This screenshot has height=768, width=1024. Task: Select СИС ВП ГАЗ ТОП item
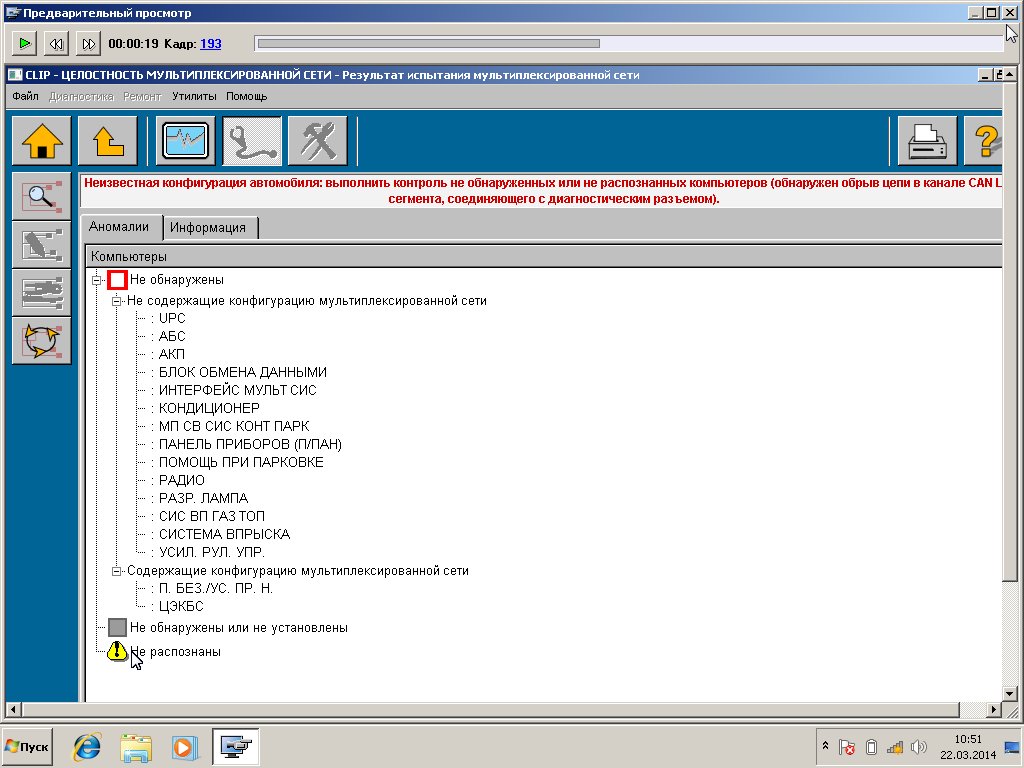[212, 516]
